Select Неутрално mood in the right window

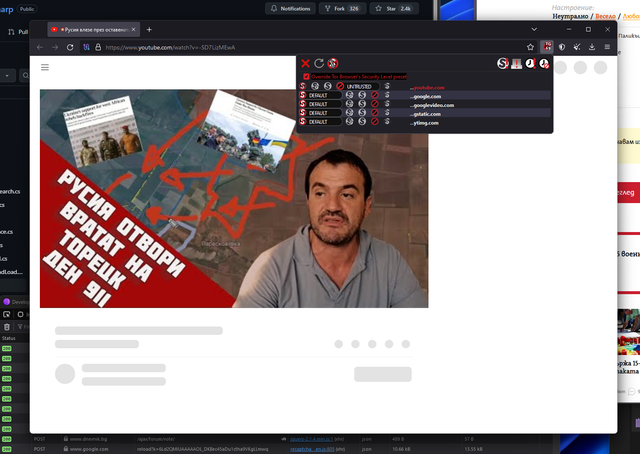point(570,16)
